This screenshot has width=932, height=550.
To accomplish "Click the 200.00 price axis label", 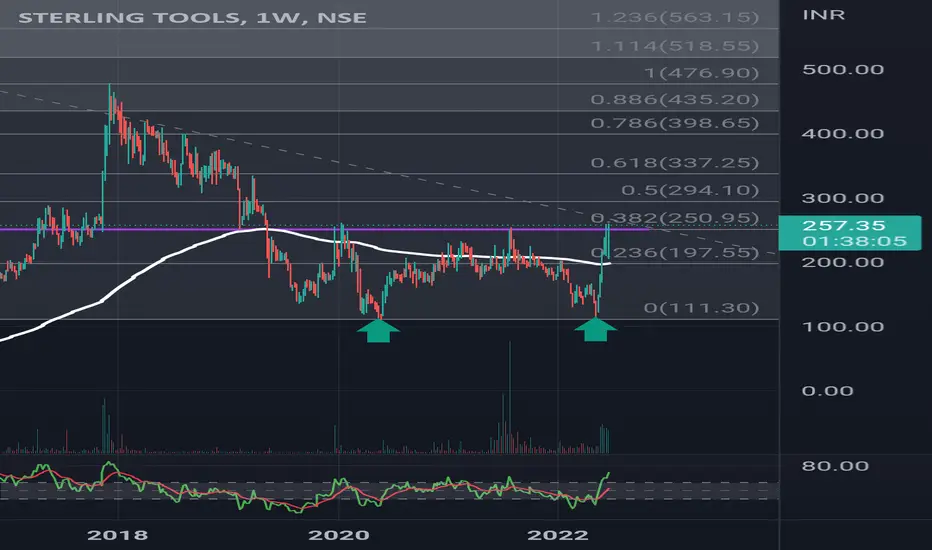I will [x=843, y=262].
